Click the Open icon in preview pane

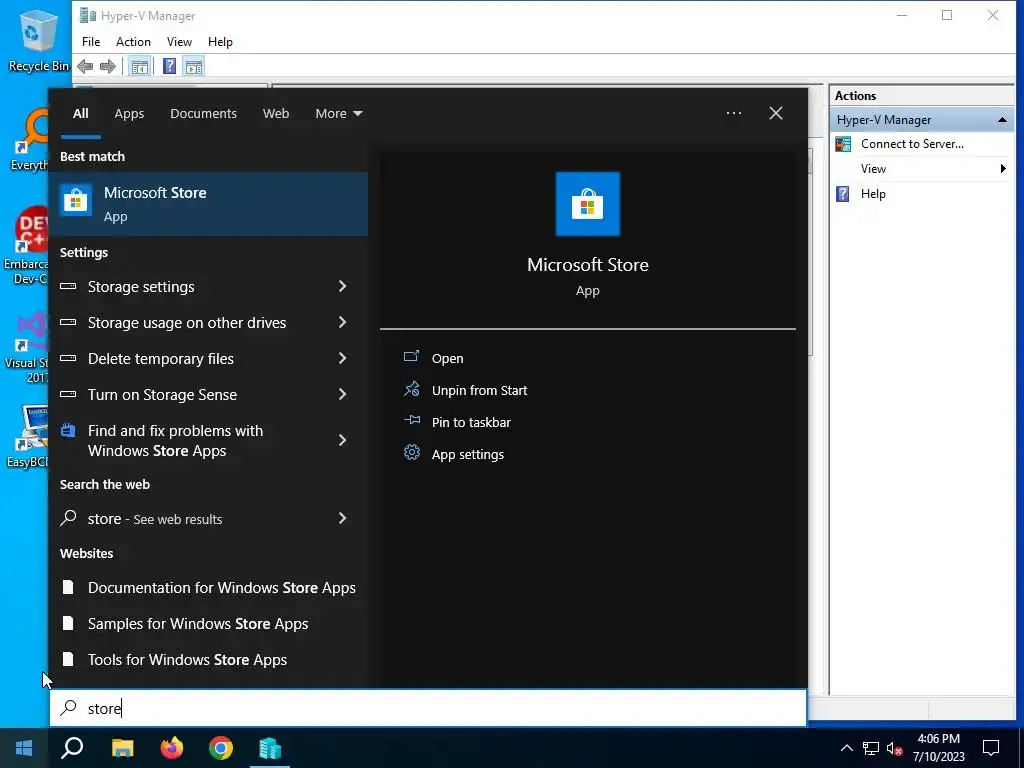pyautogui.click(x=411, y=357)
